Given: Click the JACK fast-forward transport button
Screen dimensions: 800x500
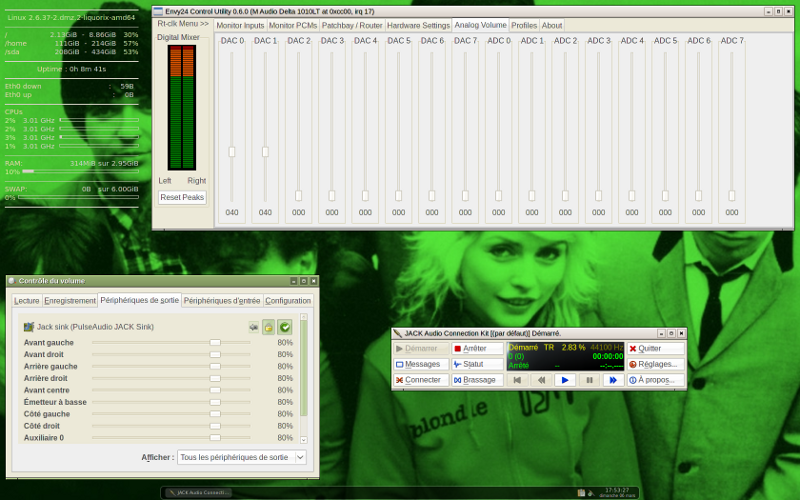Looking at the screenshot, I should [612, 380].
